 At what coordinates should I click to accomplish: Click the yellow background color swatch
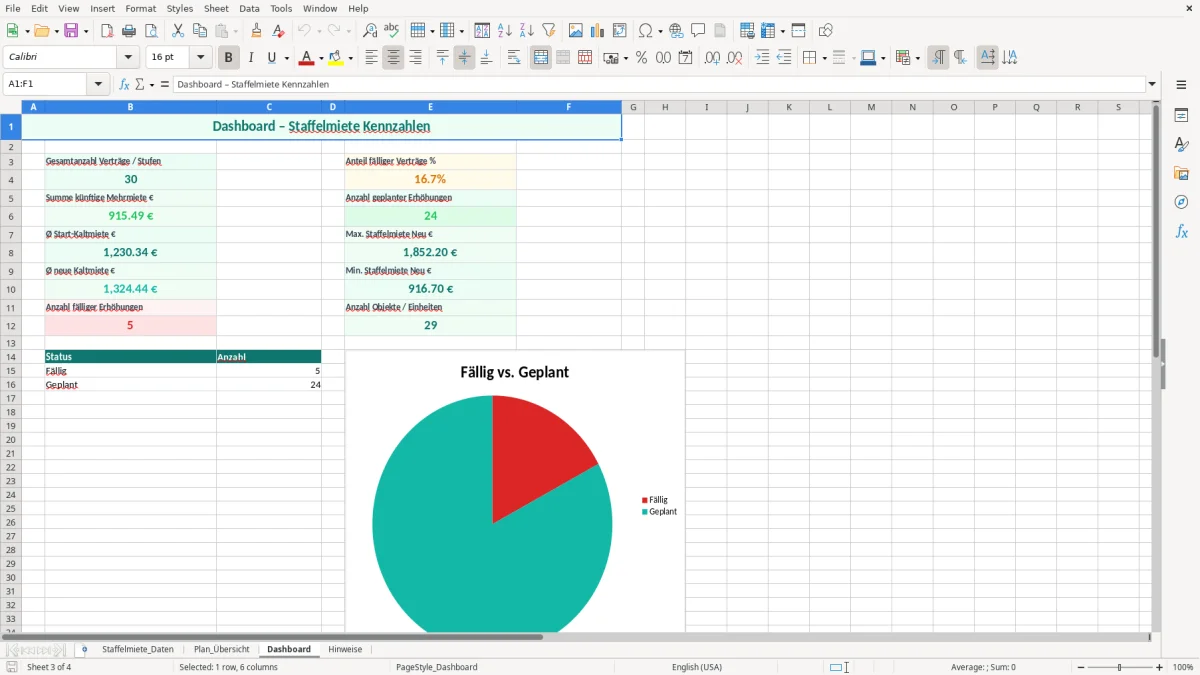(x=336, y=58)
